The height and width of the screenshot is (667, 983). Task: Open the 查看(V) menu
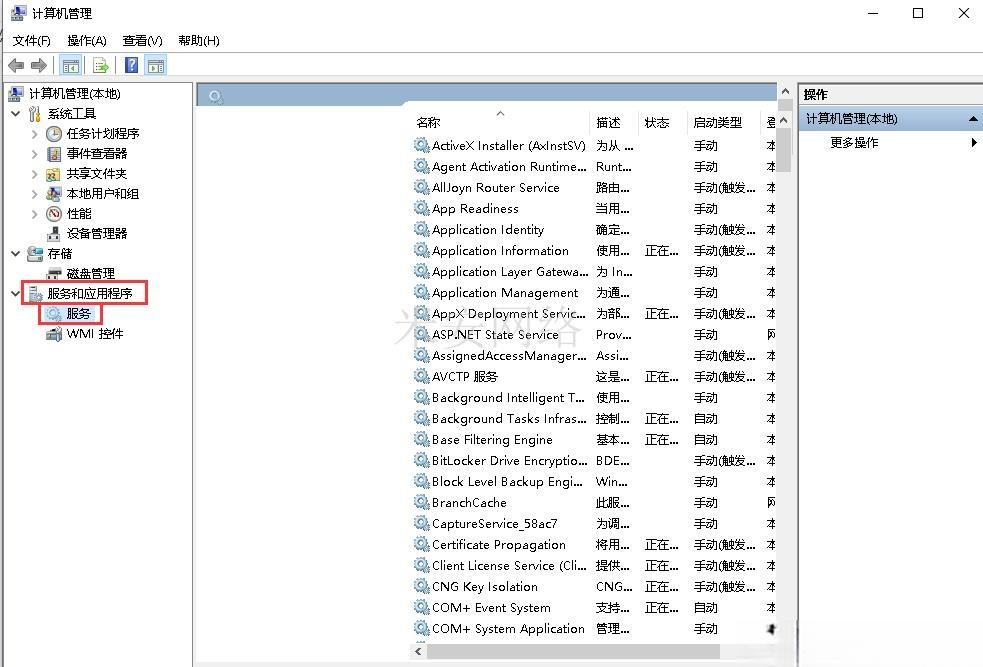[x=142, y=41]
